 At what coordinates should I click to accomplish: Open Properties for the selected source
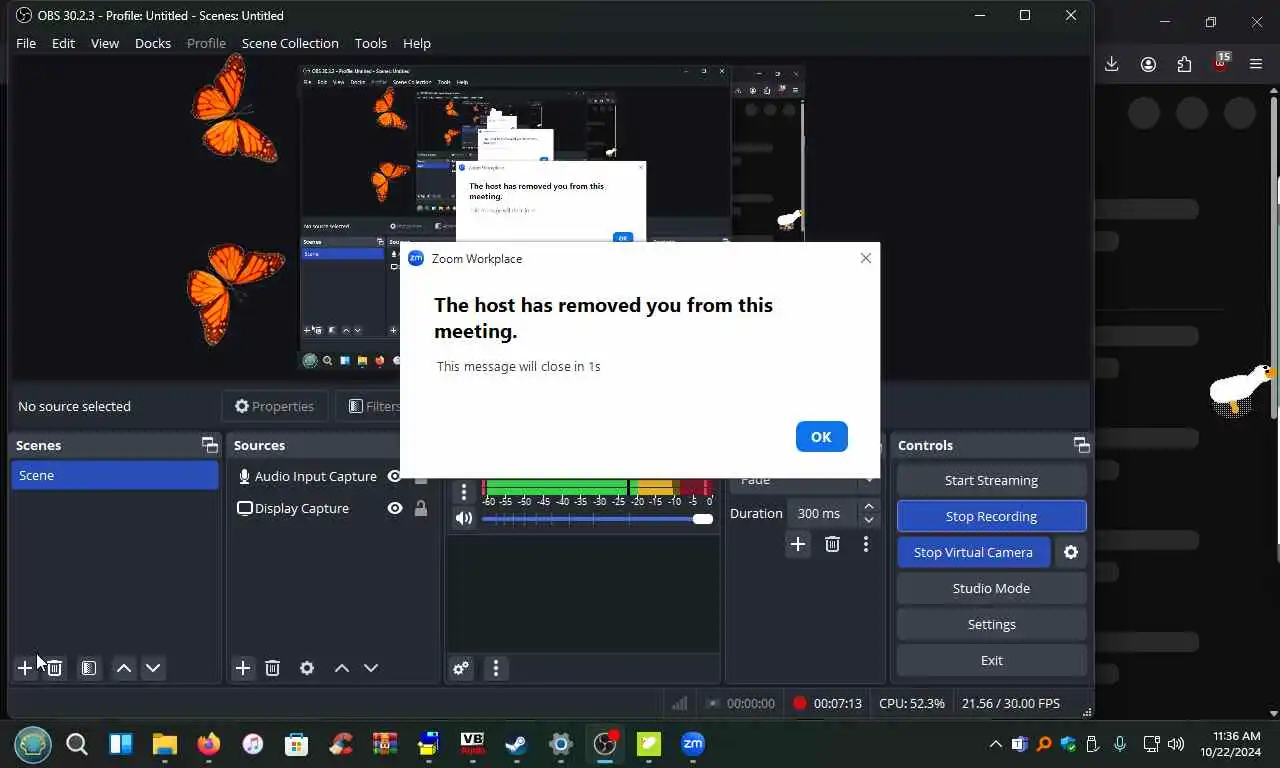point(274,406)
